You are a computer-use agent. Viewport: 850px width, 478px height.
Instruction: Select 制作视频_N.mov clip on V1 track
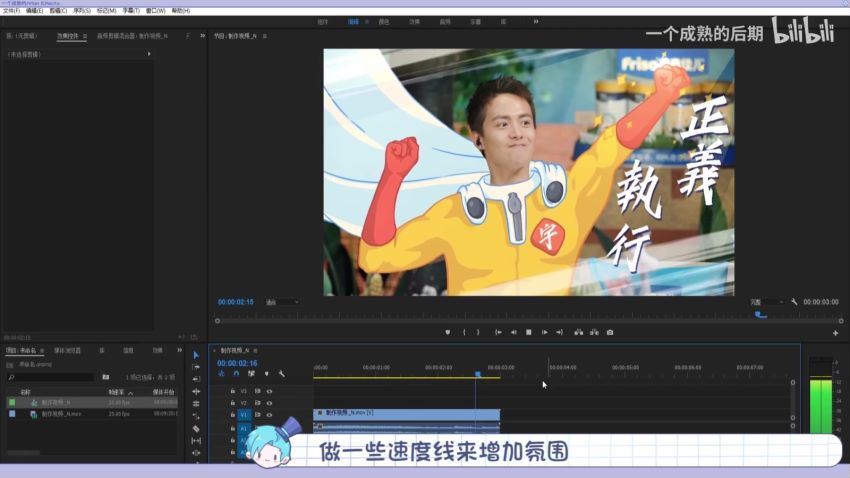pyautogui.click(x=407, y=415)
